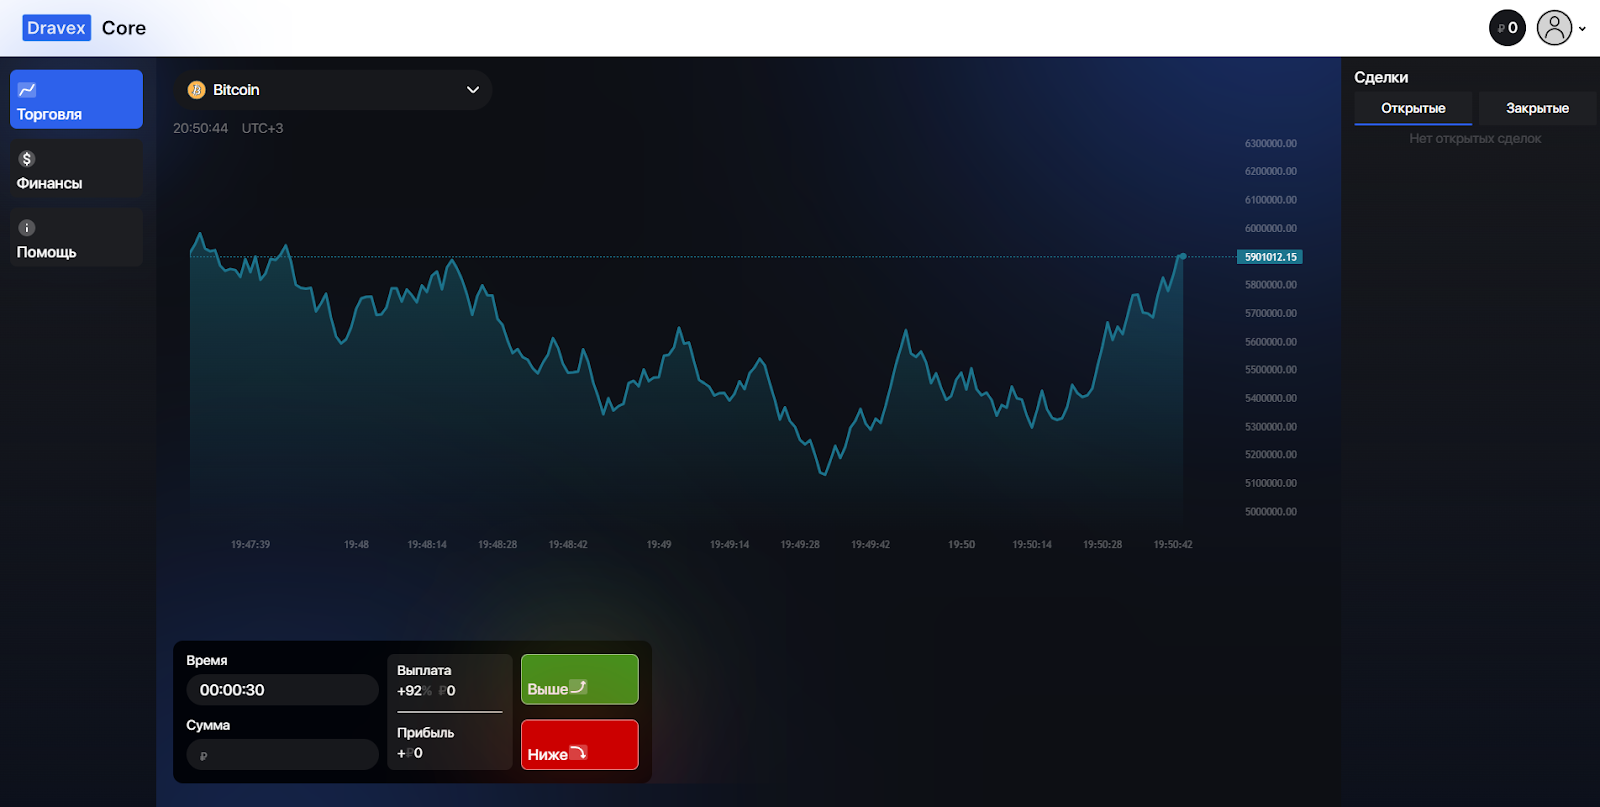Click the Выплата payout label
Image resolution: width=1600 pixels, height=807 pixels.
[424, 670]
